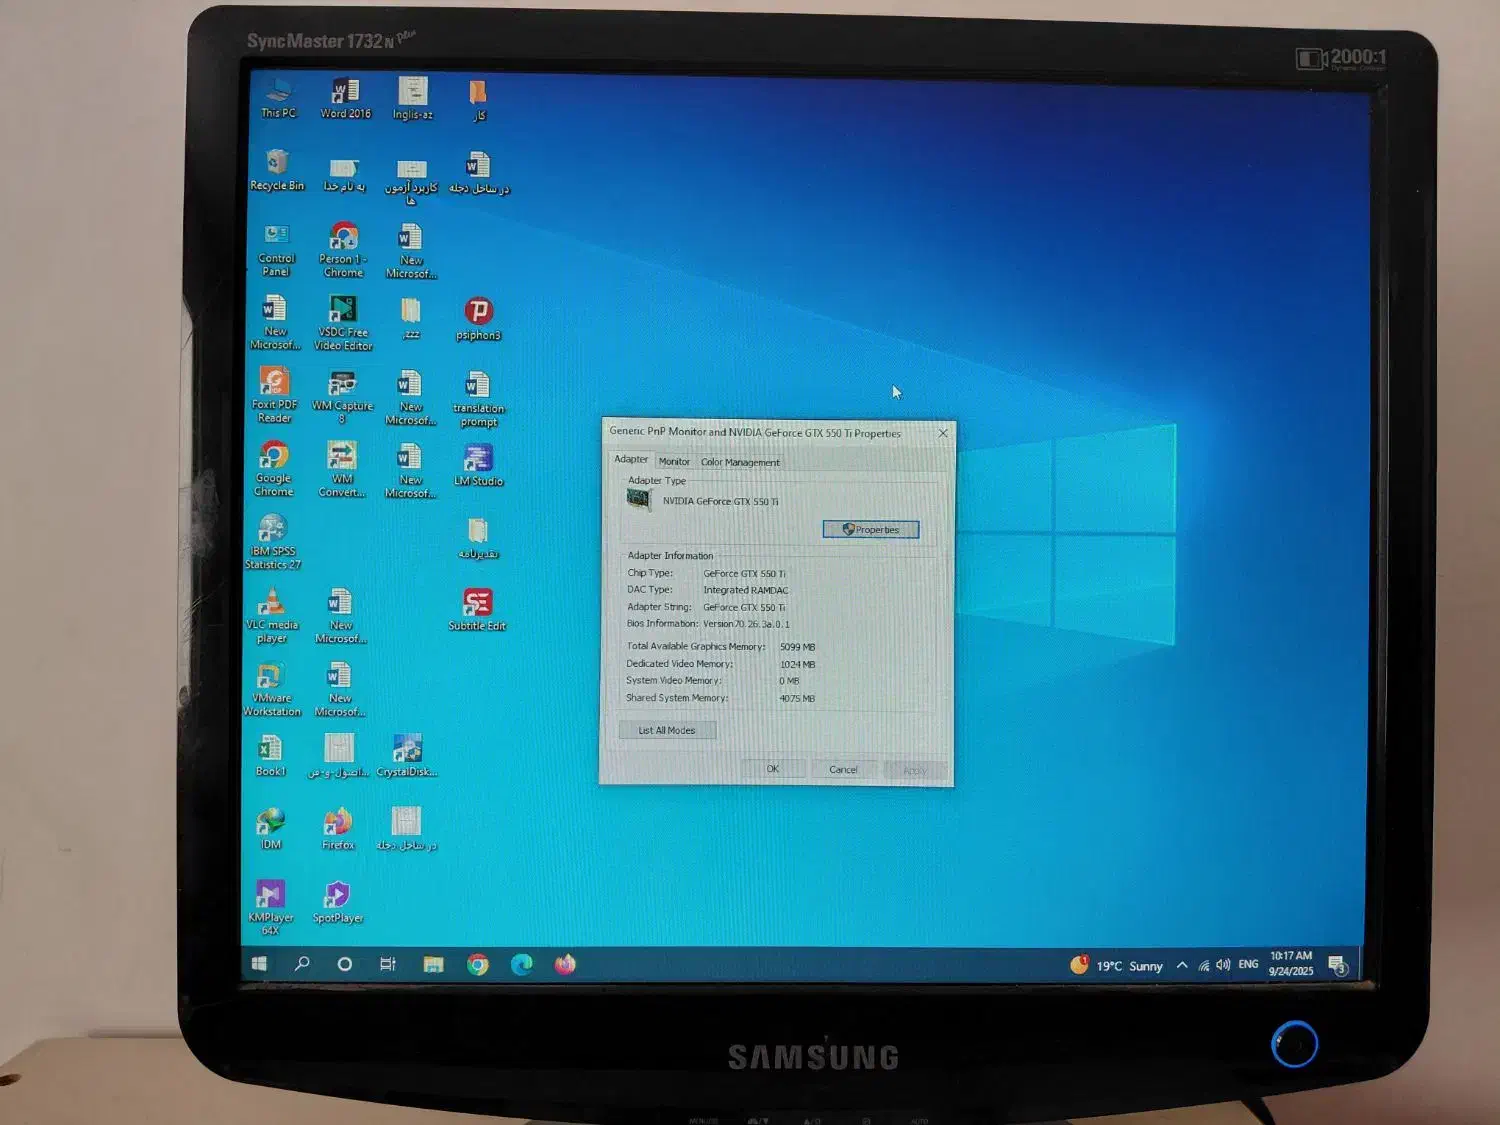This screenshot has width=1500, height=1125.
Task: Show hidden system tray icons
Action: click(x=1182, y=965)
